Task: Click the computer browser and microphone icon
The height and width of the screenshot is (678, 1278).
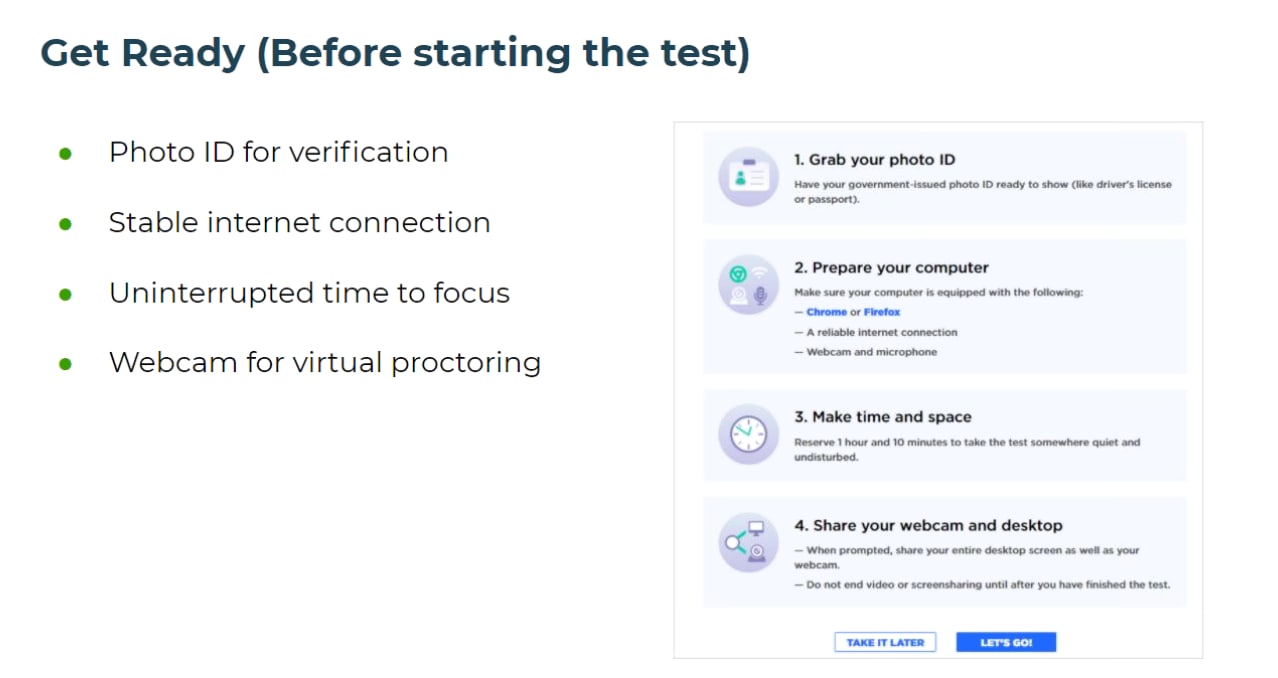Action: point(748,285)
